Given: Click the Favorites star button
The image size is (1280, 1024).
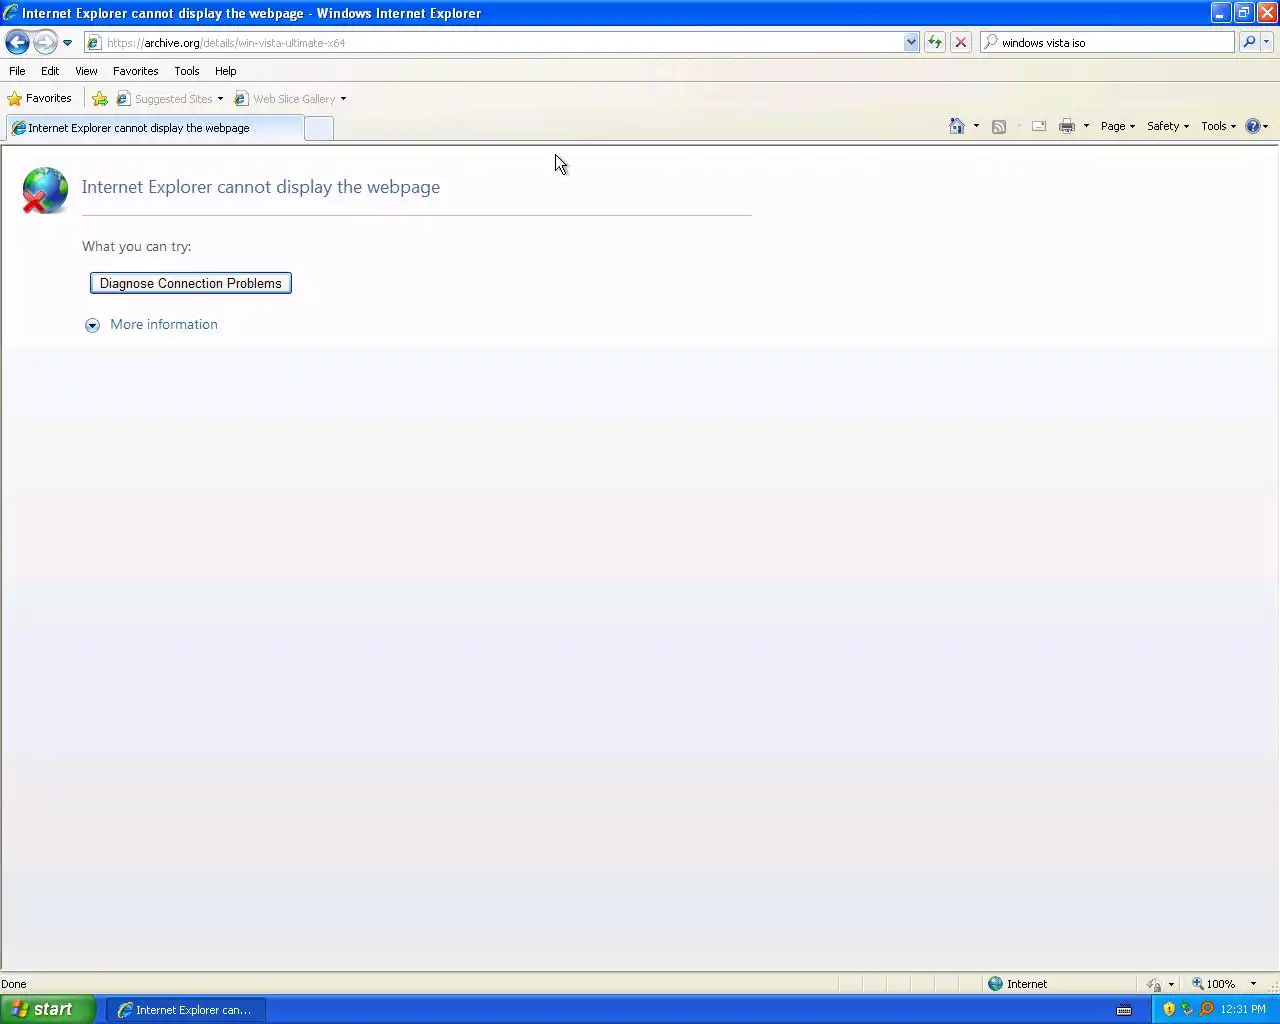Looking at the screenshot, I should pos(40,99).
